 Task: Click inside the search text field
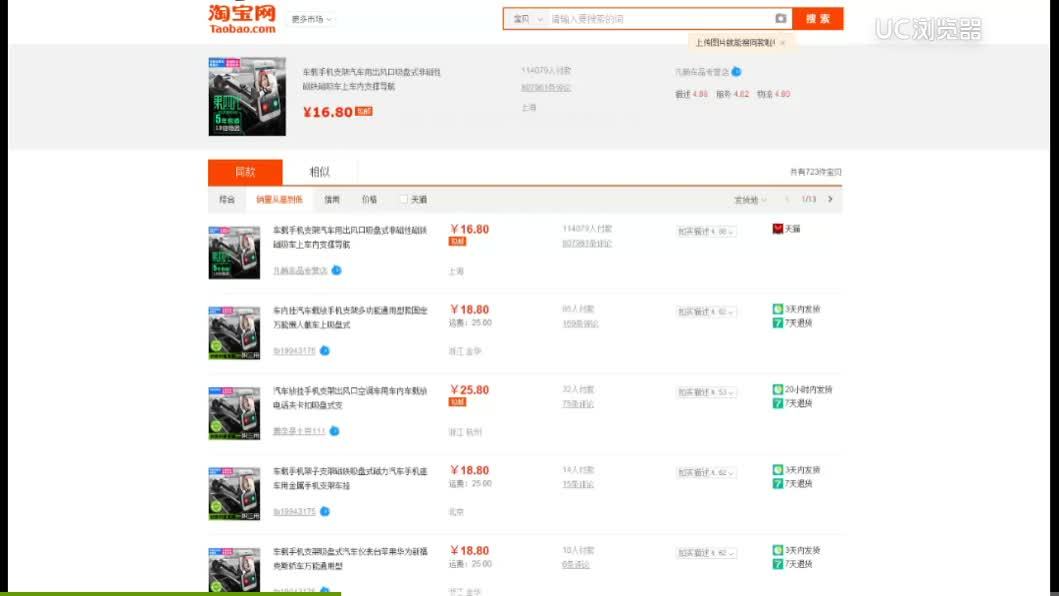pos(660,19)
